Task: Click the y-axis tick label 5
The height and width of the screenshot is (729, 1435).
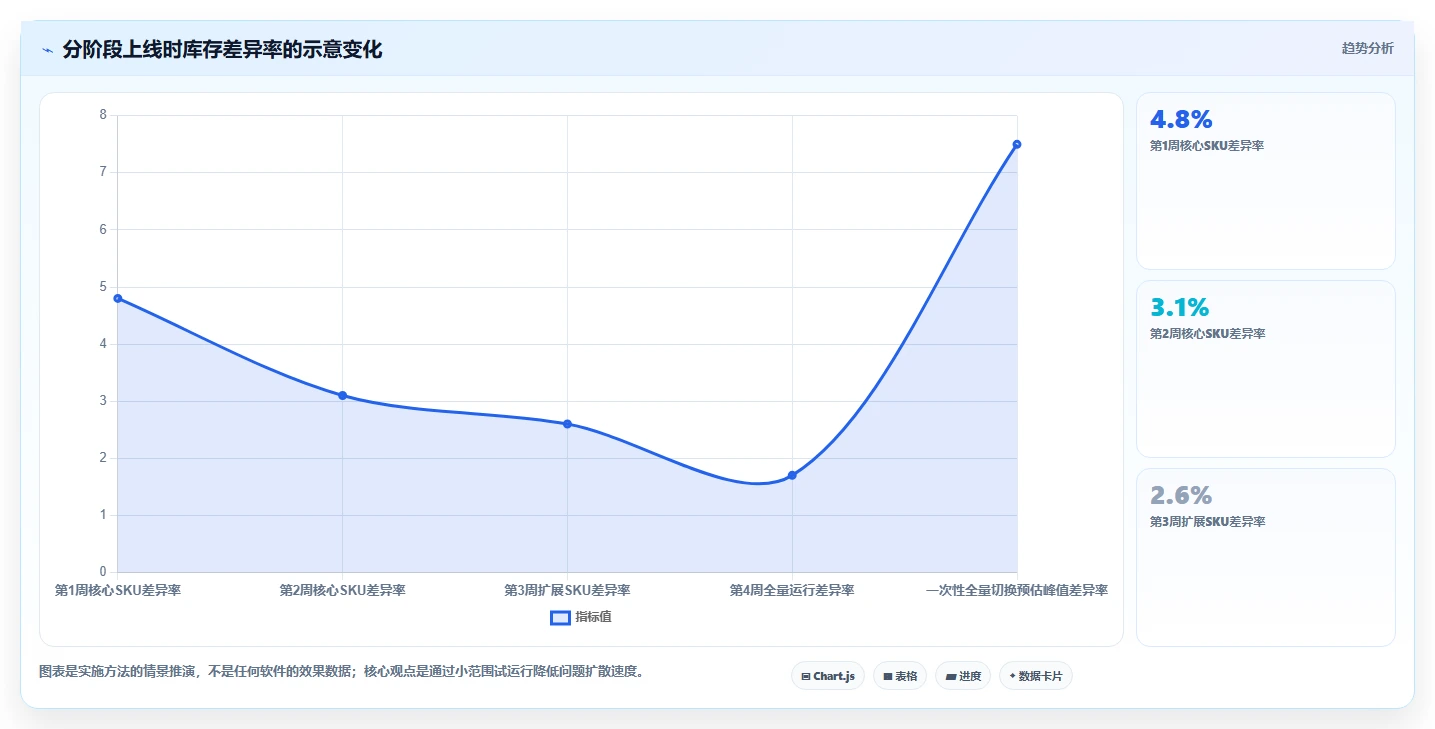Action: pyautogui.click(x=102, y=287)
